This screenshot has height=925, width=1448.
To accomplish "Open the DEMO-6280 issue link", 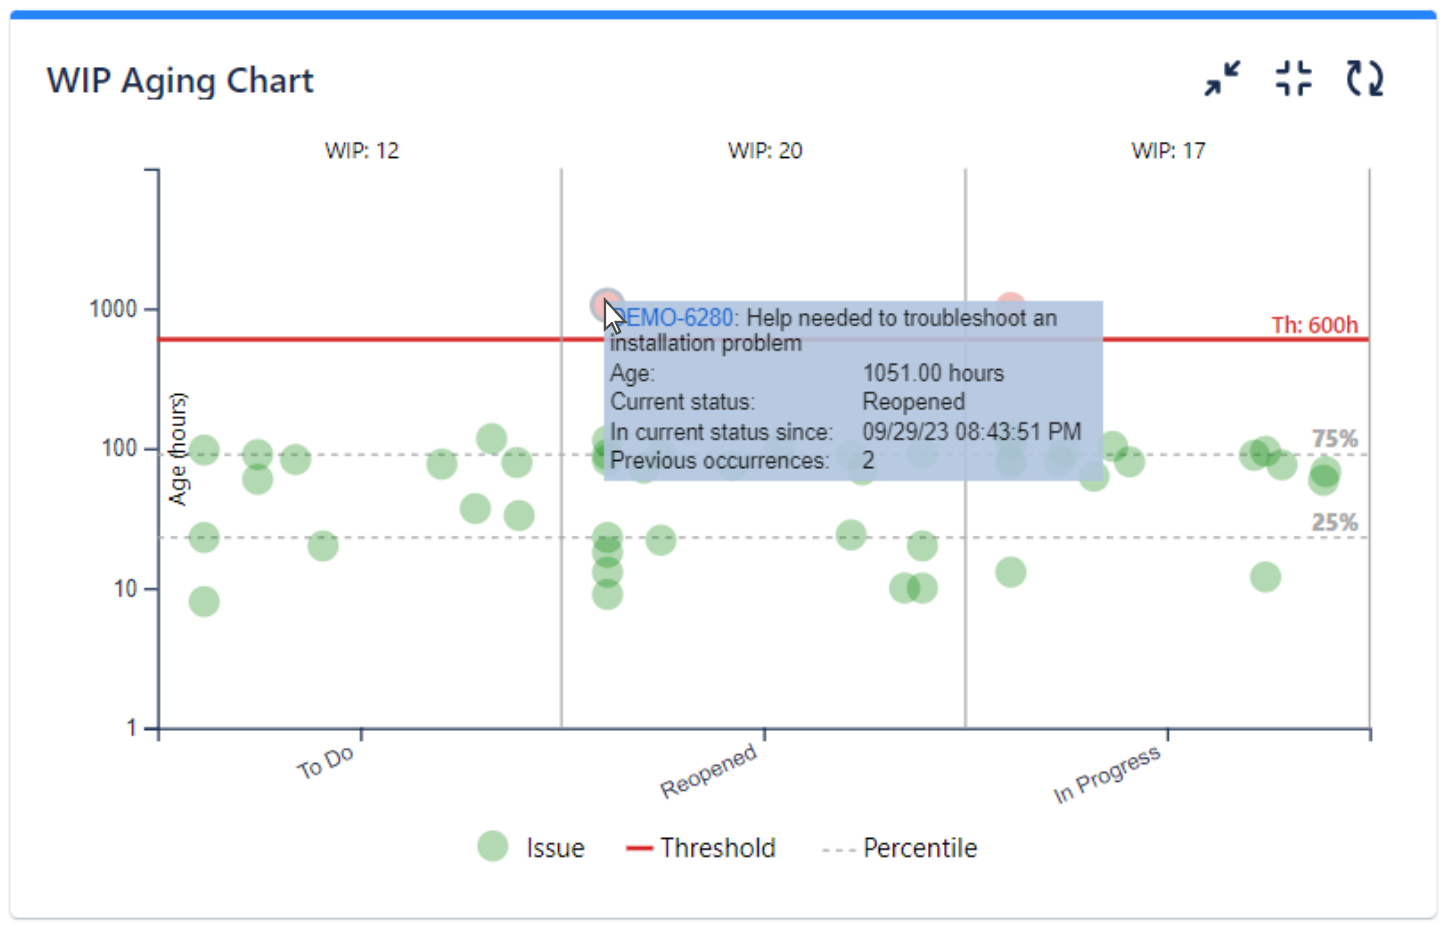I will [672, 318].
